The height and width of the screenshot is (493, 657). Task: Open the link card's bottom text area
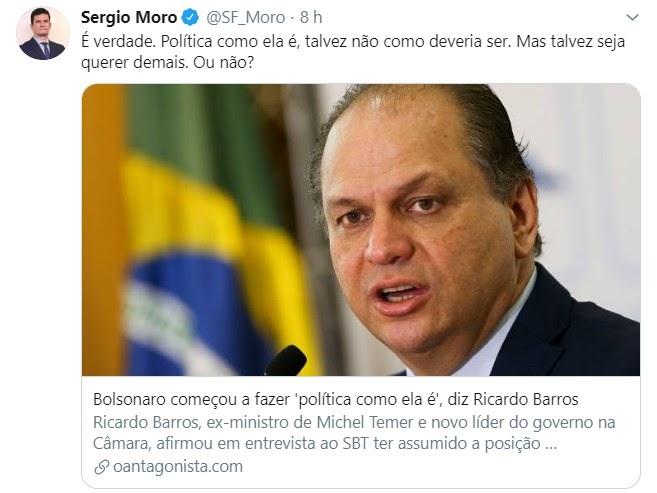[361, 432]
